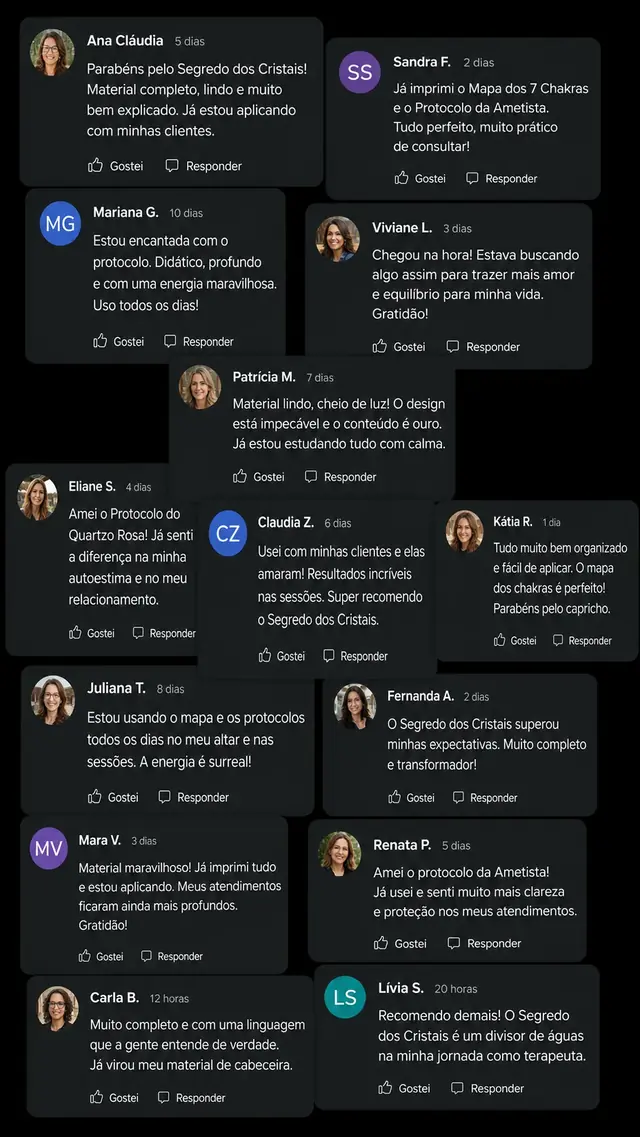The image size is (640, 1137).
Task: Open Mariana G.'s MG avatar
Action: 60,223
